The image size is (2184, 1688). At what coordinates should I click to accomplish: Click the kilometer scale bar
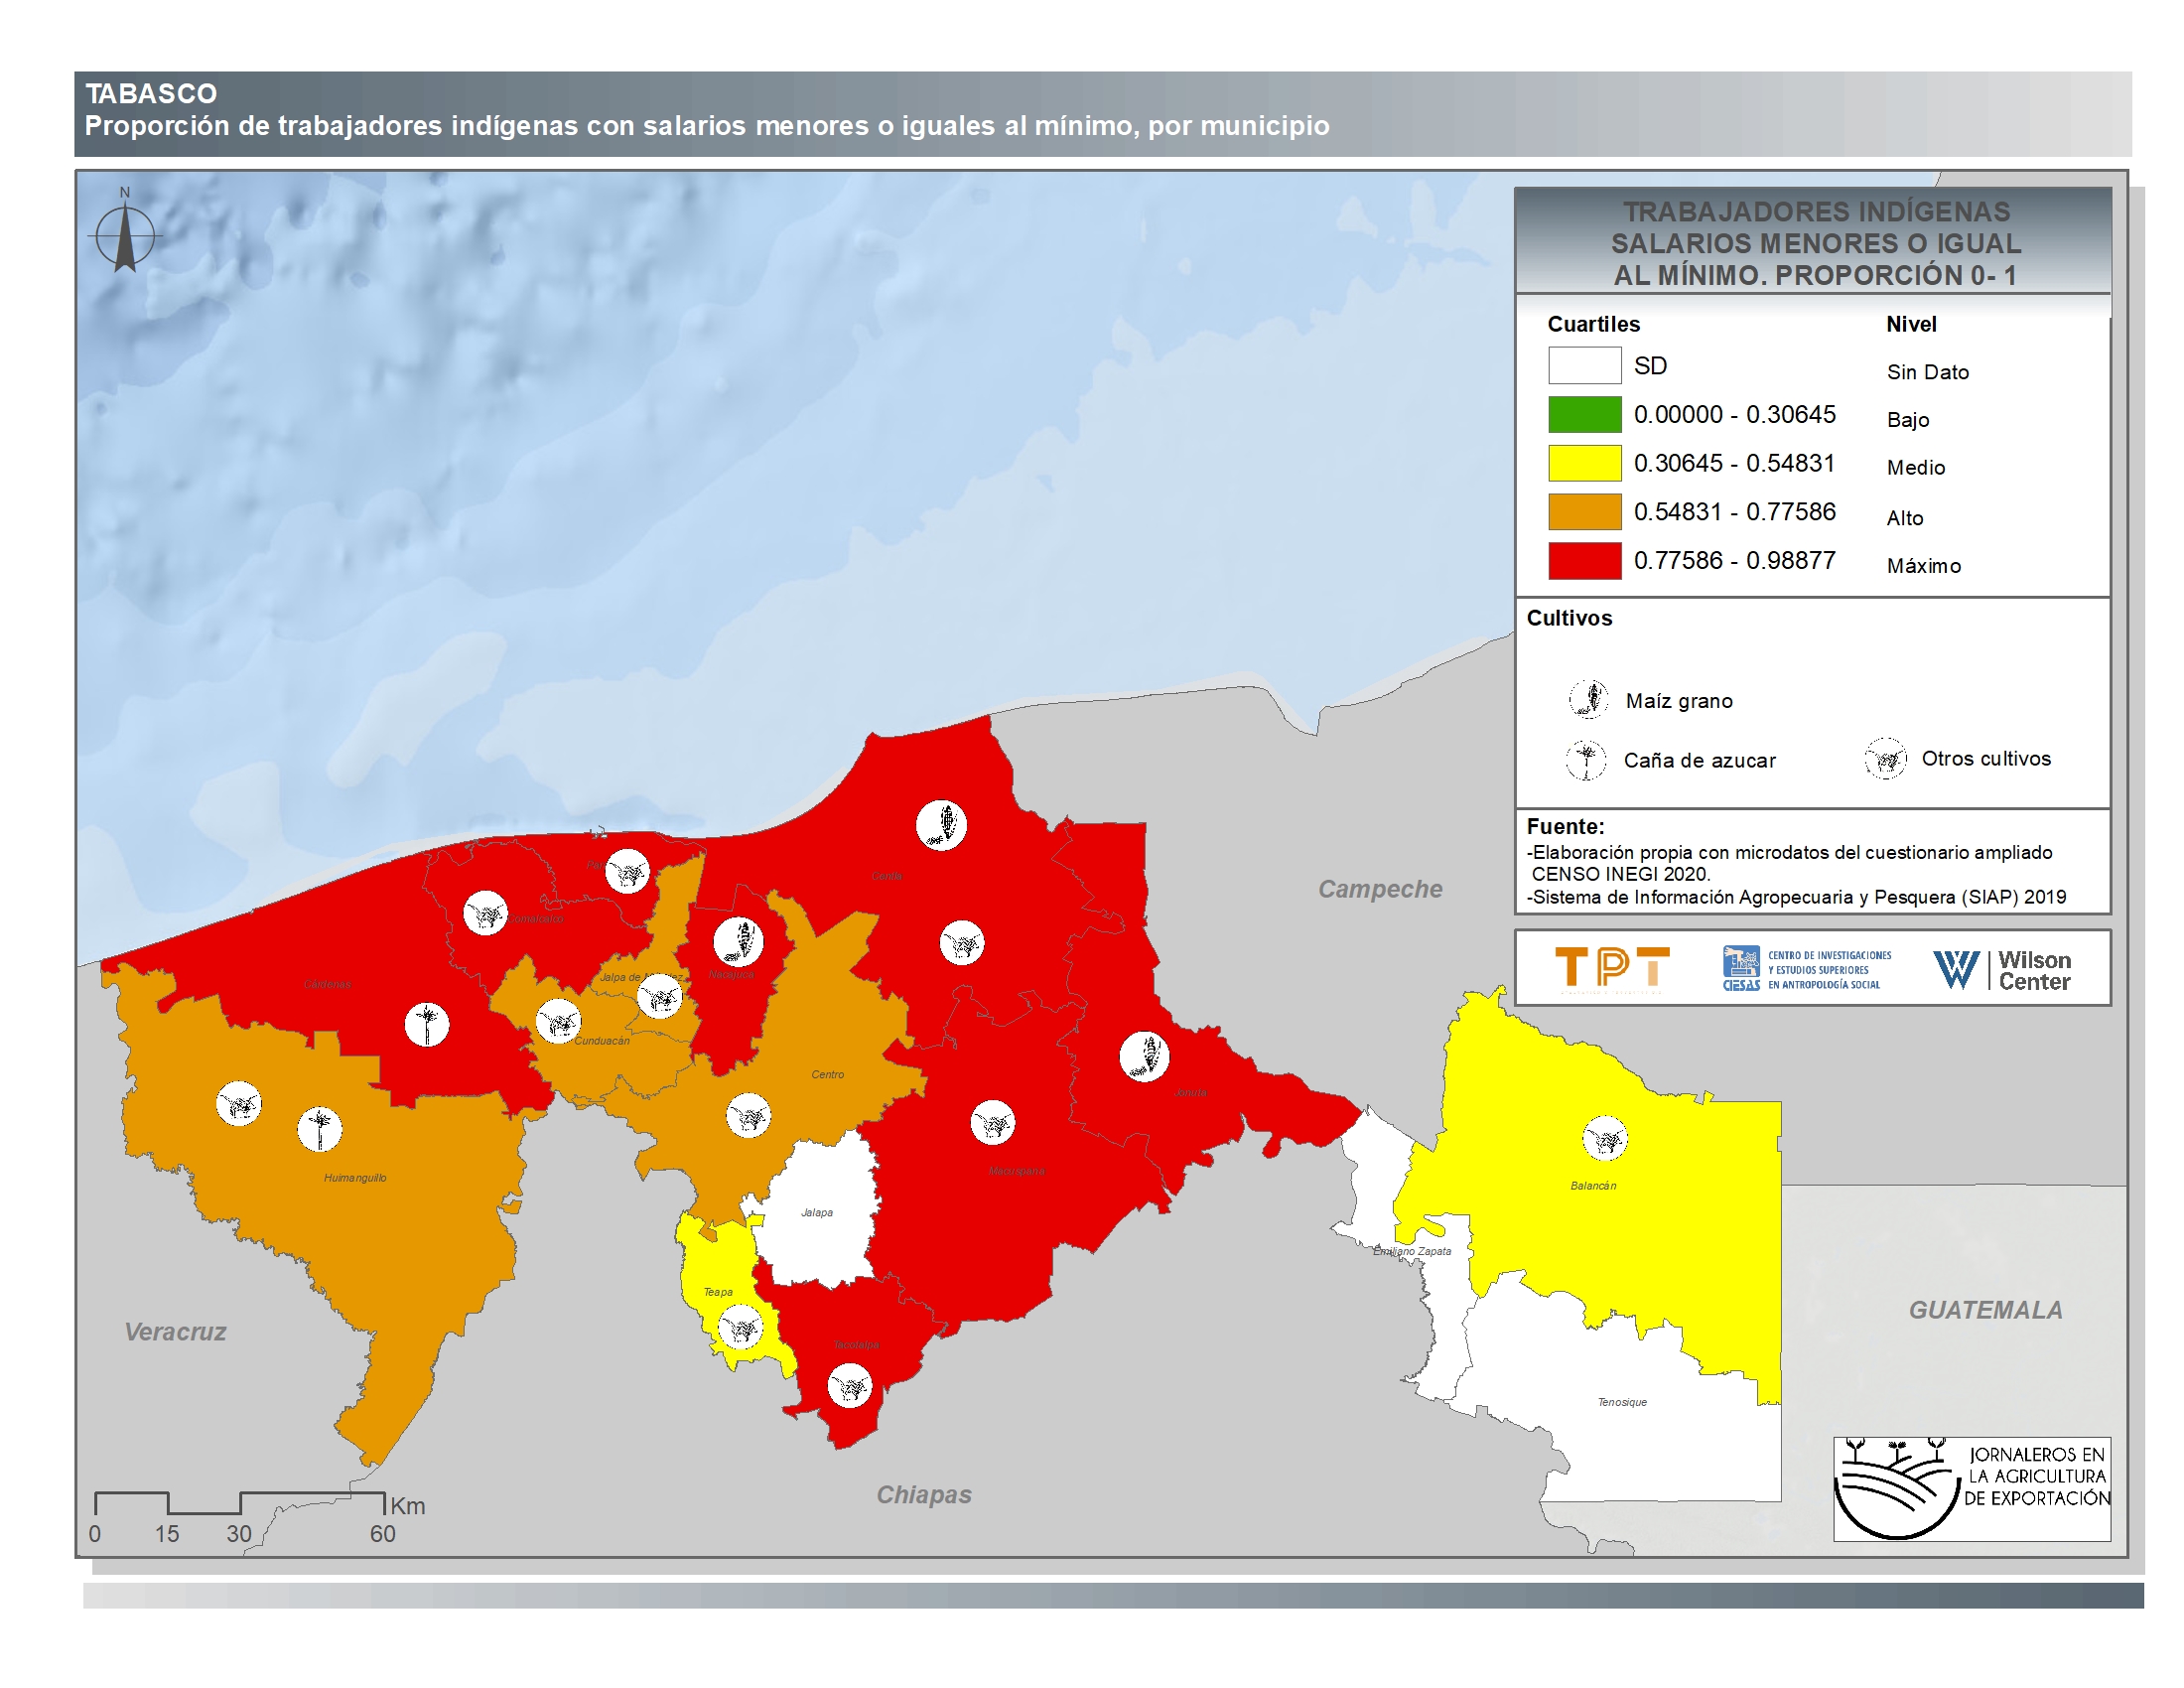click(x=240, y=1502)
